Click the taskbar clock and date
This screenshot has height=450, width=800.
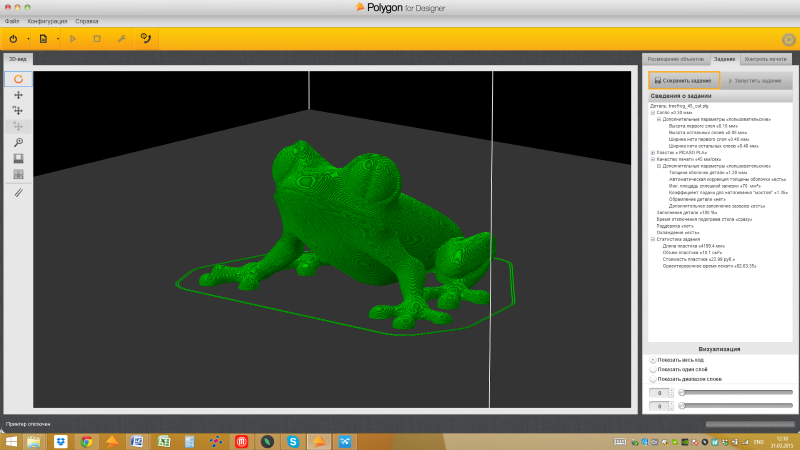(782, 442)
